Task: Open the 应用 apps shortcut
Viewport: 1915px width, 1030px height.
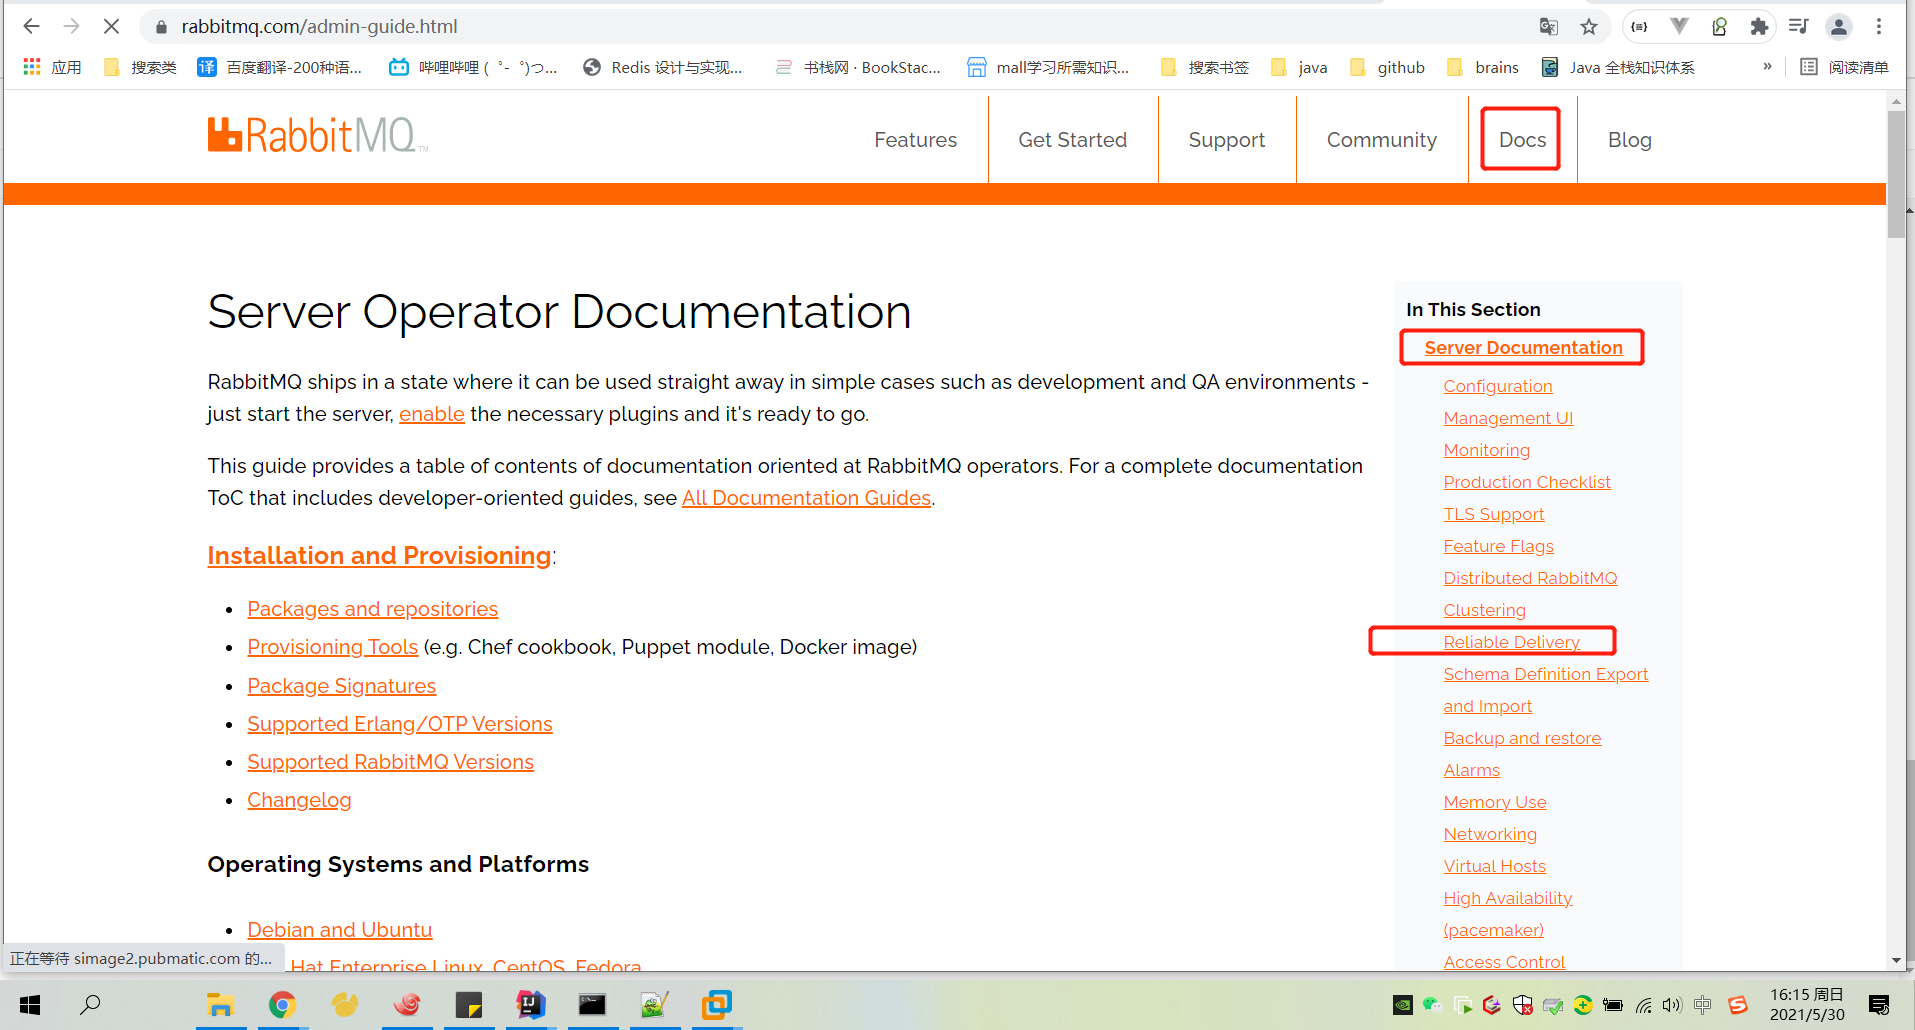Action: 52,67
